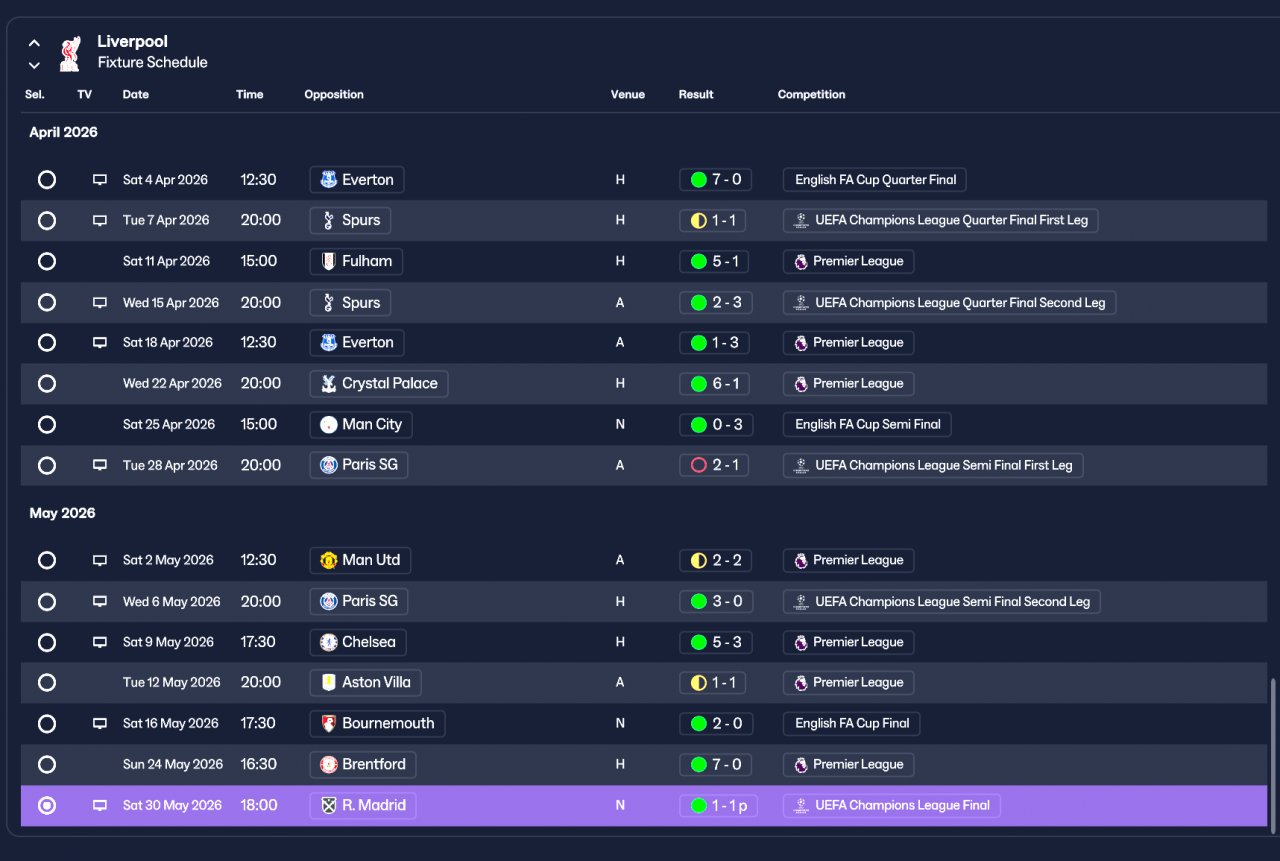Click Brentford club crest icon
Viewport: 1280px width, 861px height.
click(328, 764)
